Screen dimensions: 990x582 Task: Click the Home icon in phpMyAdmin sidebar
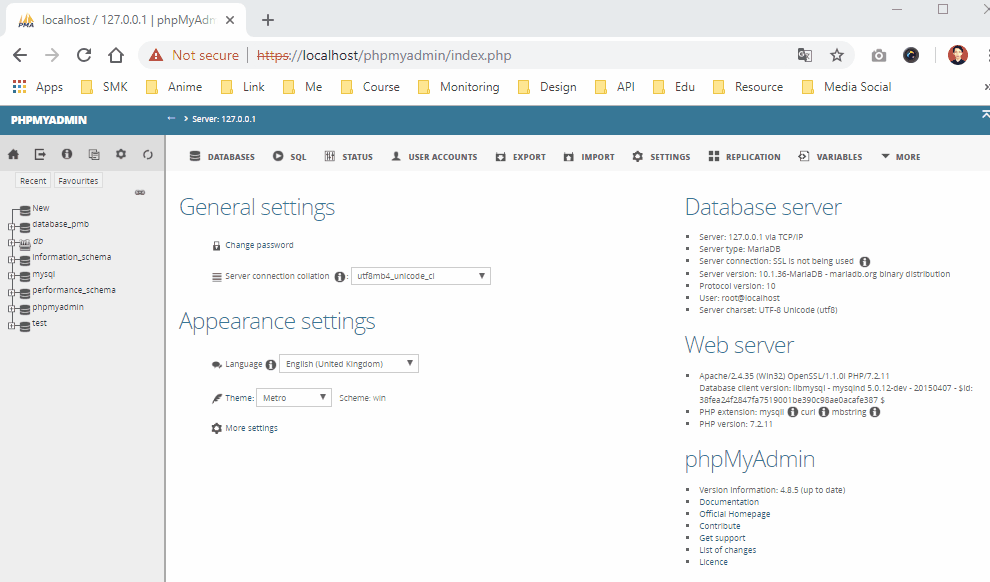pyautogui.click(x=13, y=154)
